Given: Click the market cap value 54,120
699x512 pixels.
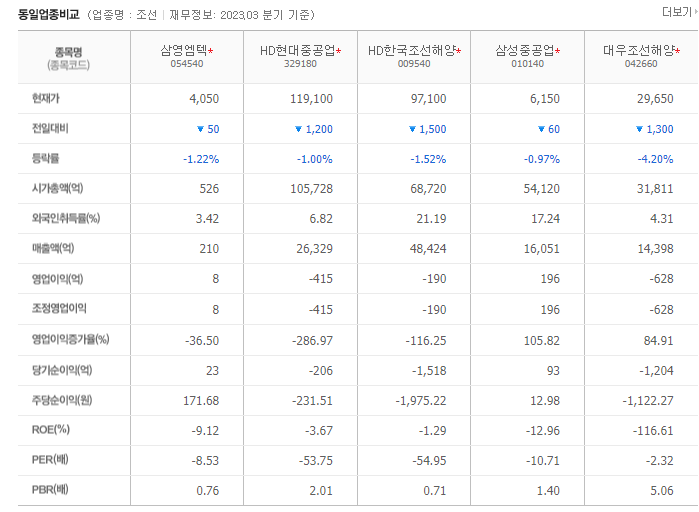Looking at the screenshot, I should tap(542, 189).
